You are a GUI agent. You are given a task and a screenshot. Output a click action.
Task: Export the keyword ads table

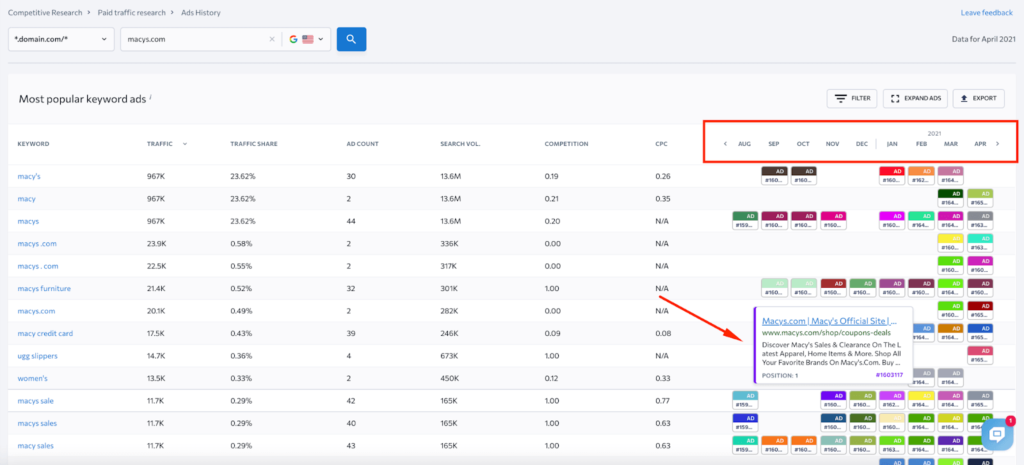click(x=978, y=99)
